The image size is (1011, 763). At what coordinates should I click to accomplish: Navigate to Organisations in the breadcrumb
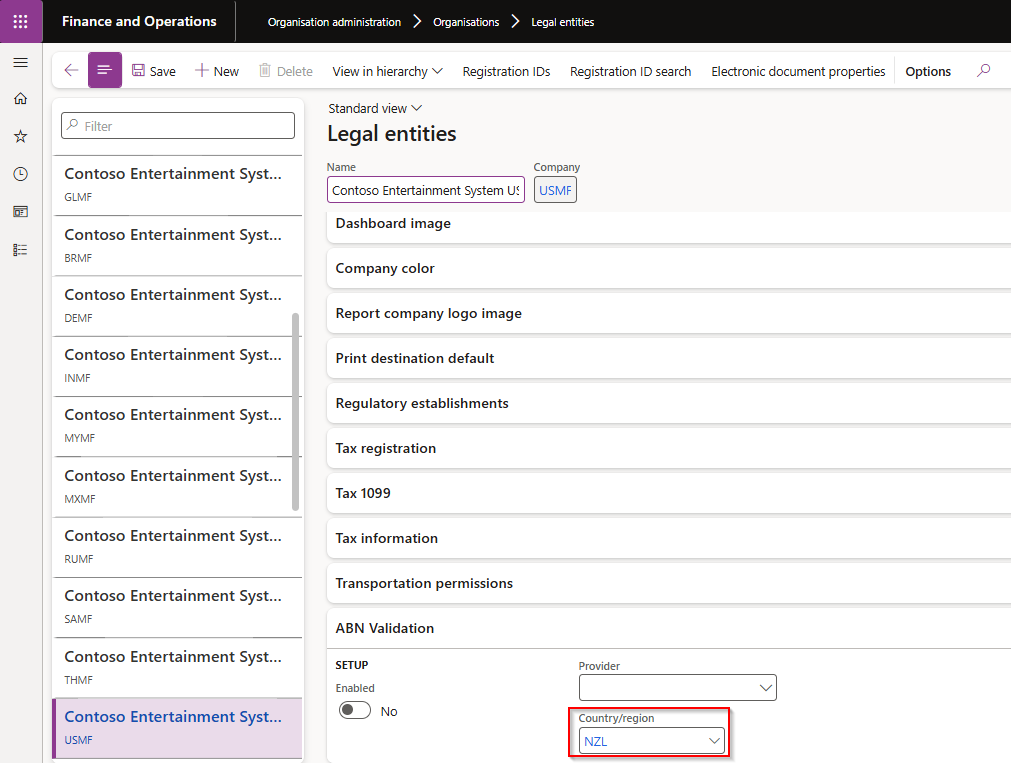click(466, 21)
